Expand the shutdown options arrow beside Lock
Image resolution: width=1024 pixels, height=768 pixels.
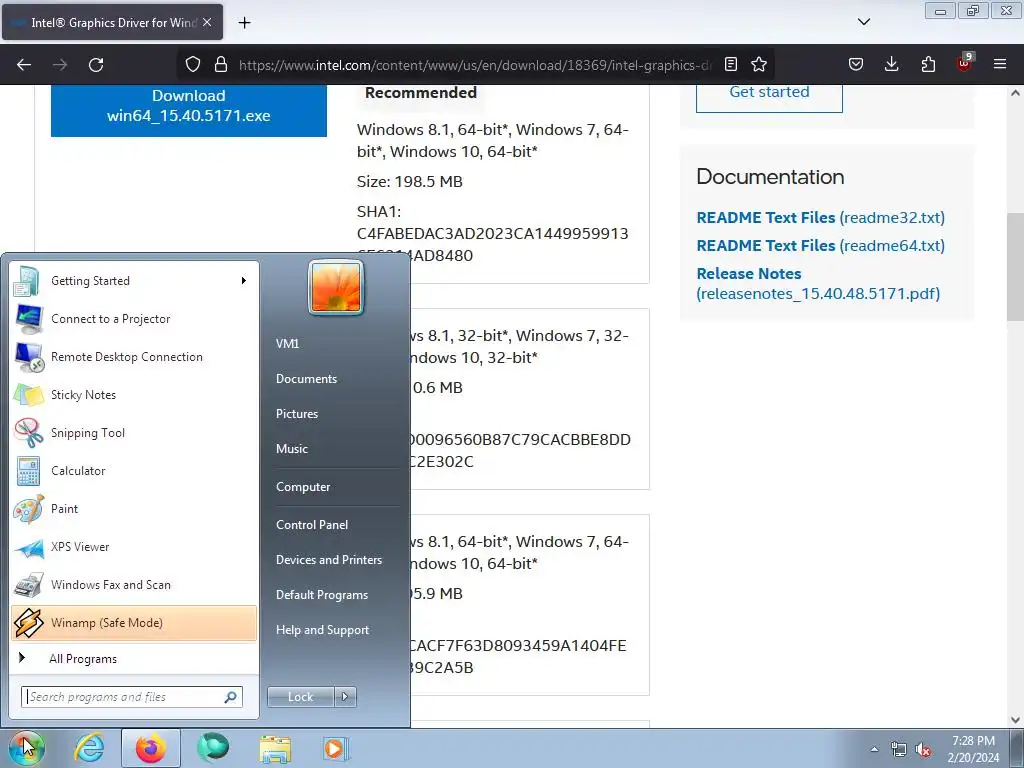[x=345, y=697]
